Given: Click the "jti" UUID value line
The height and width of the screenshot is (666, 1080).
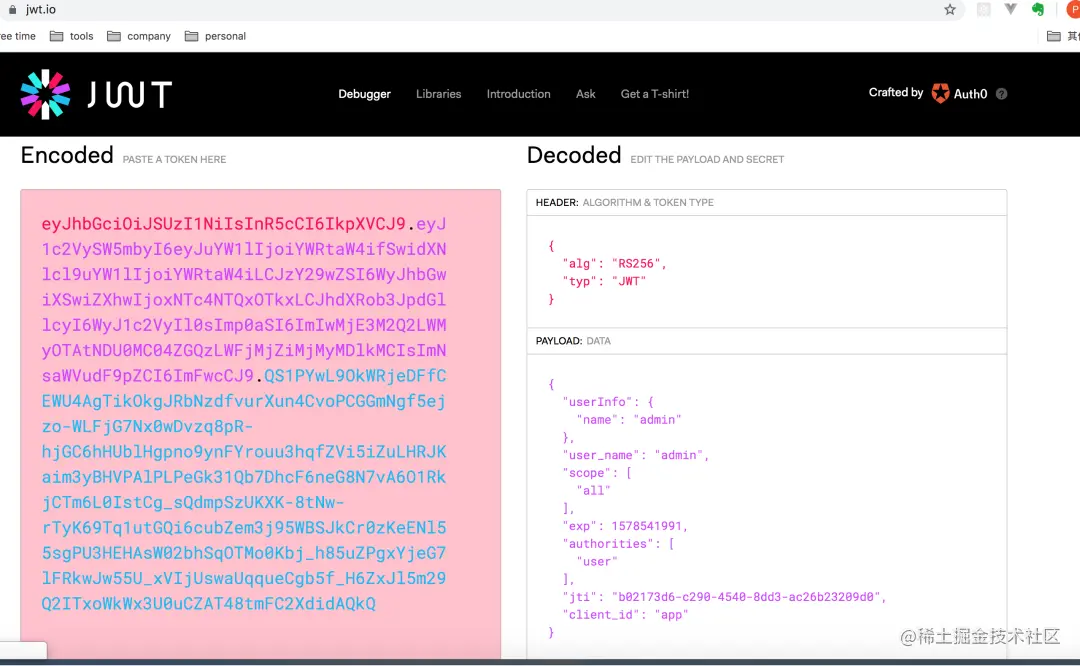Looking at the screenshot, I should pos(725,596).
